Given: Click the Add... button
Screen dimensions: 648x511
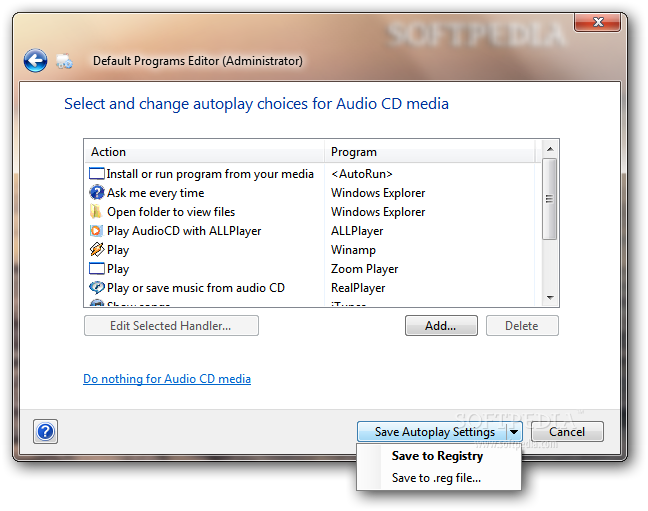Looking at the screenshot, I should (x=441, y=326).
